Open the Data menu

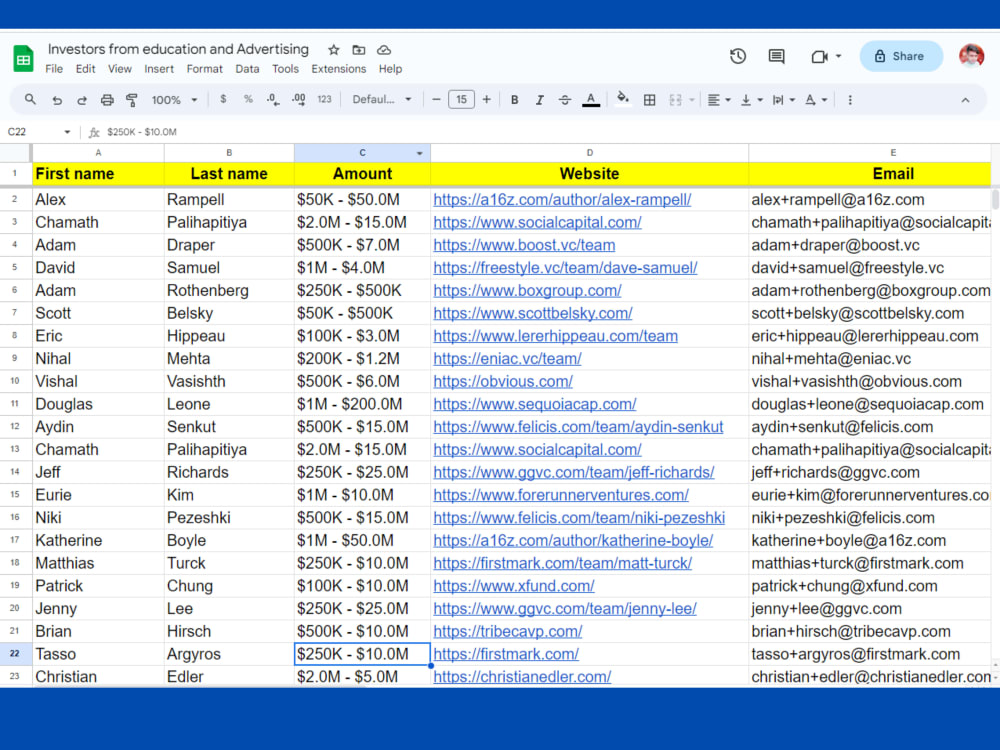pyautogui.click(x=247, y=69)
